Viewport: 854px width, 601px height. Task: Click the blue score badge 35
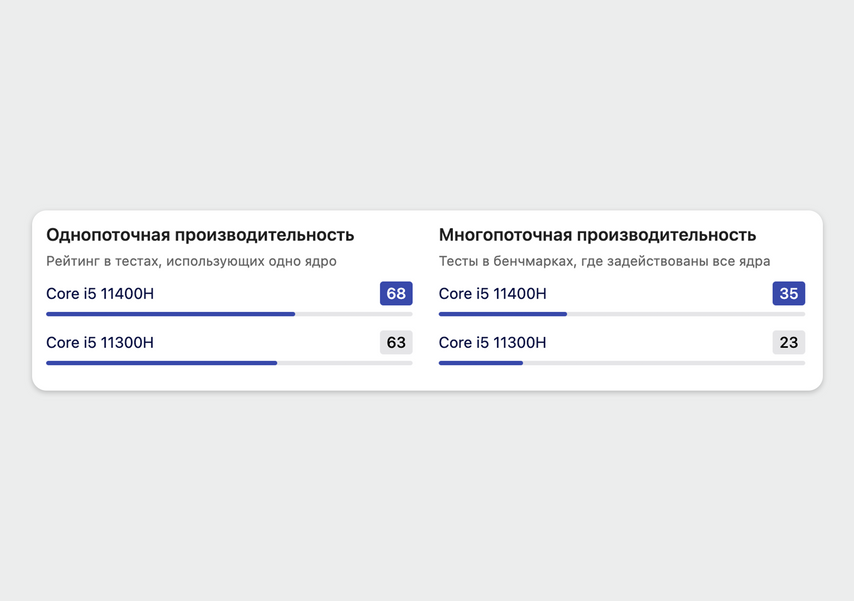click(789, 294)
